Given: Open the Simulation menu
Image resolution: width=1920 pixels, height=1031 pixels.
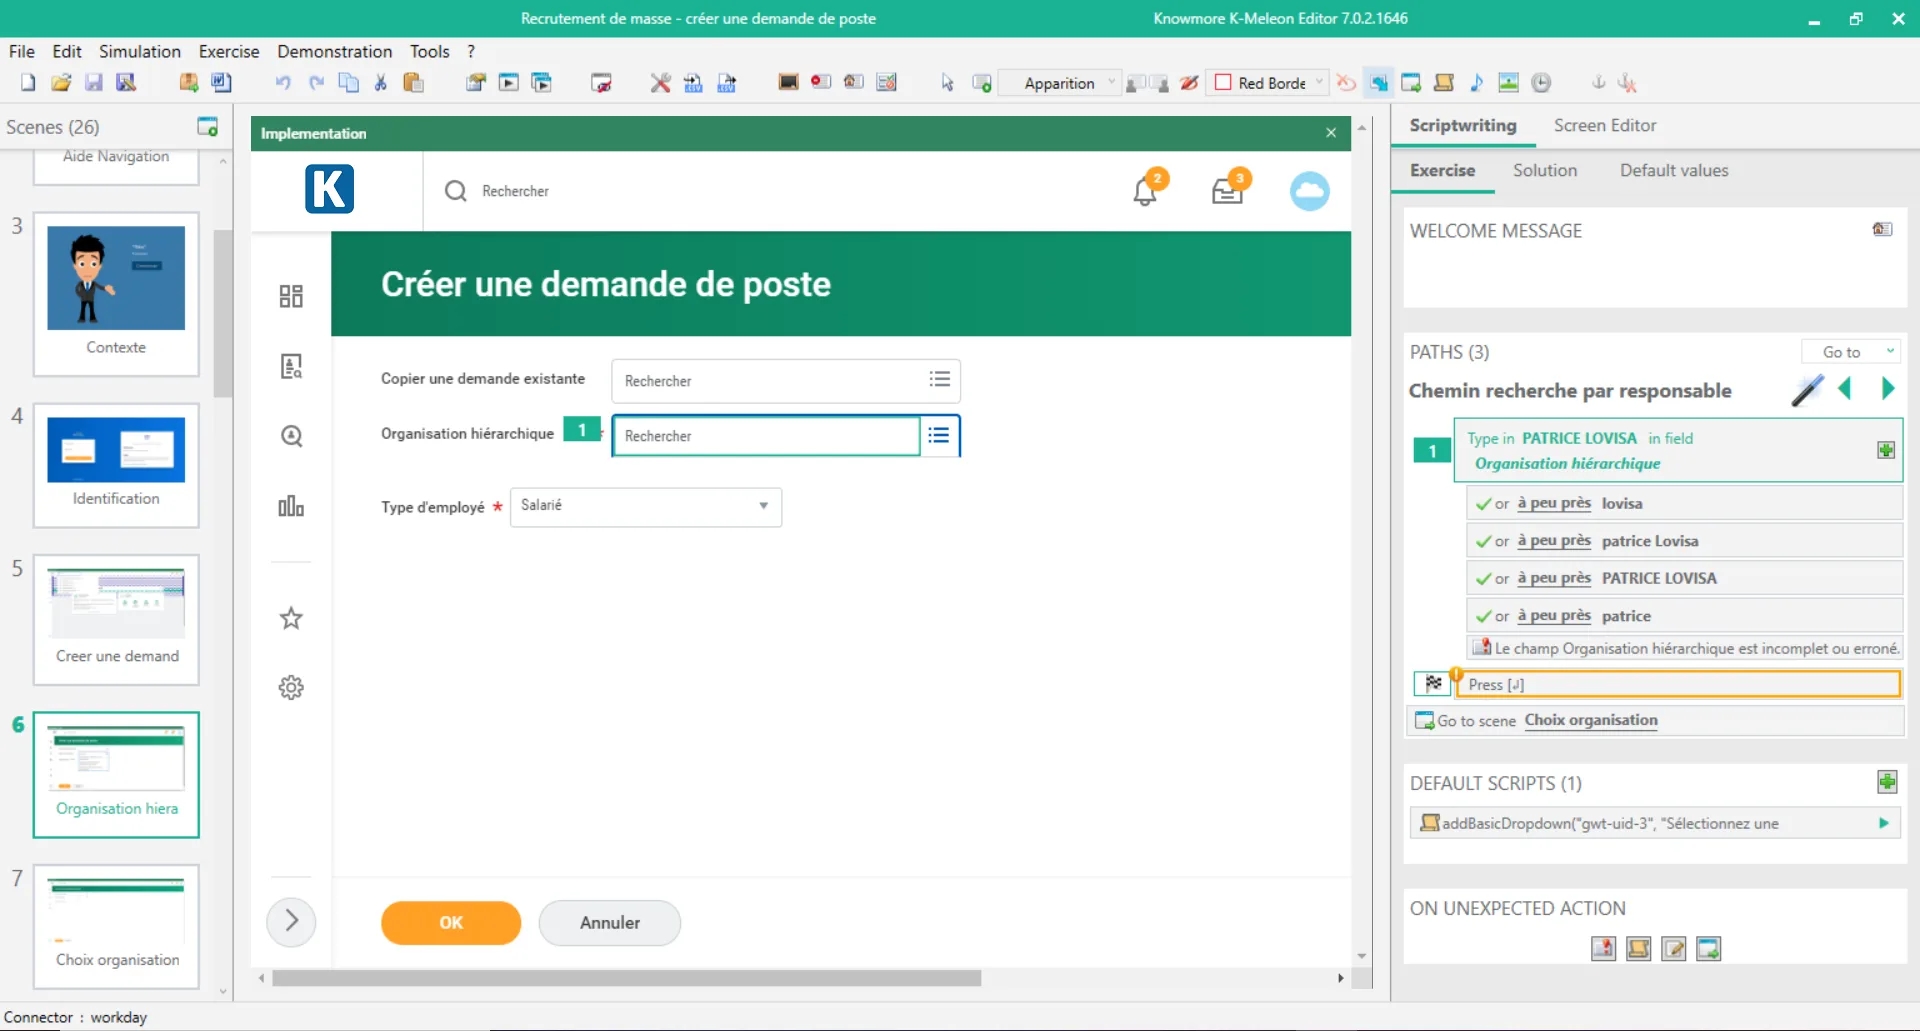Looking at the screenshot, I should pyautogui.click(x=140, y=51).
